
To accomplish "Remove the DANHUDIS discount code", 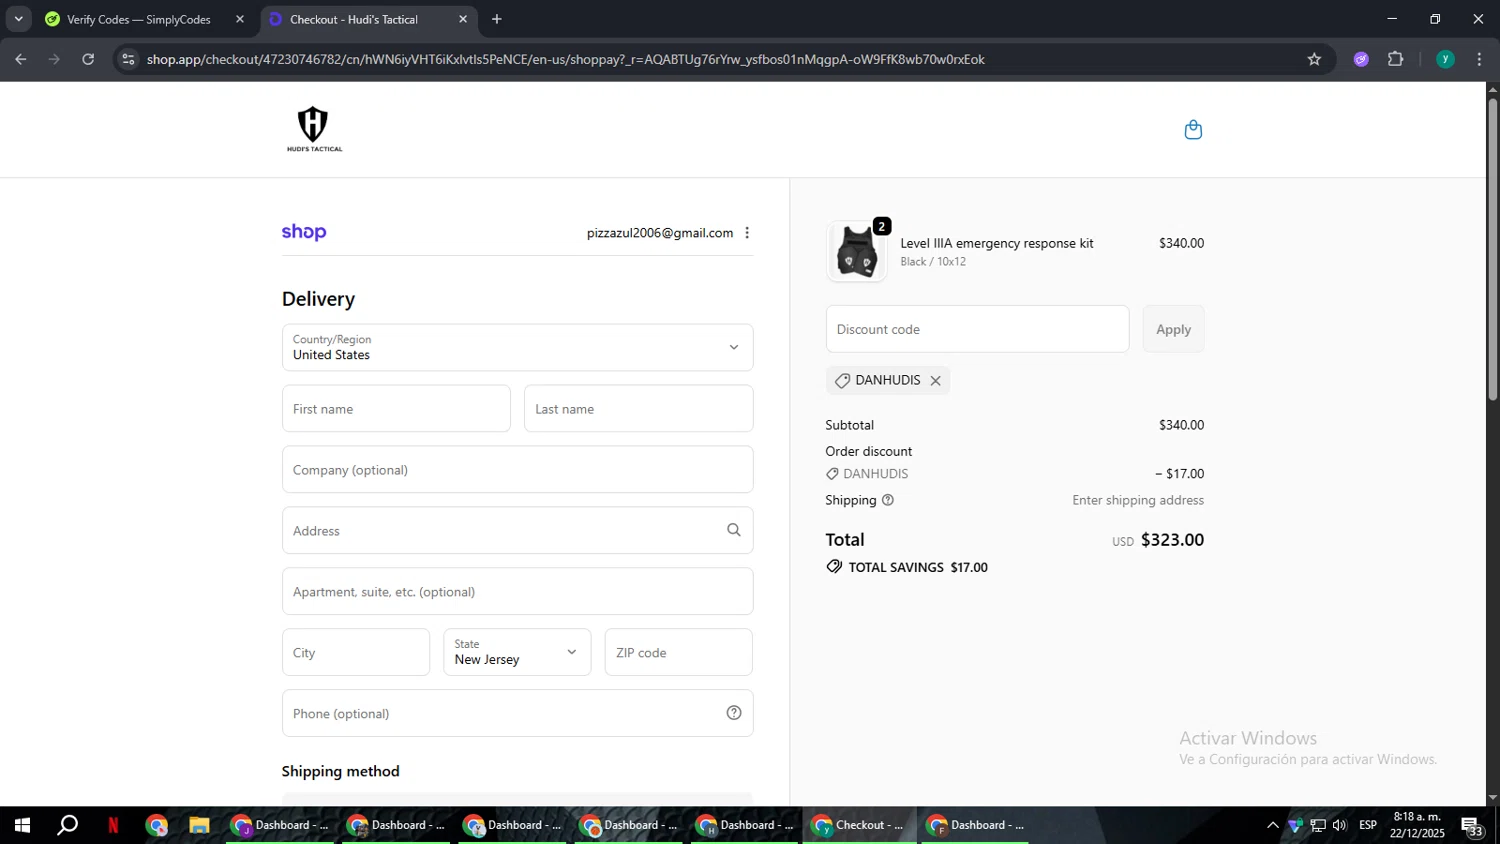I will 935,380.
